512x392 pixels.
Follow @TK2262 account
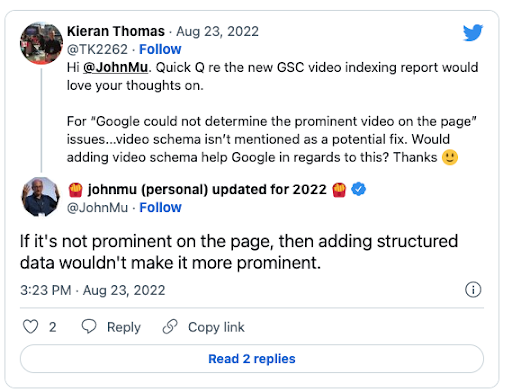coord(160,49)
